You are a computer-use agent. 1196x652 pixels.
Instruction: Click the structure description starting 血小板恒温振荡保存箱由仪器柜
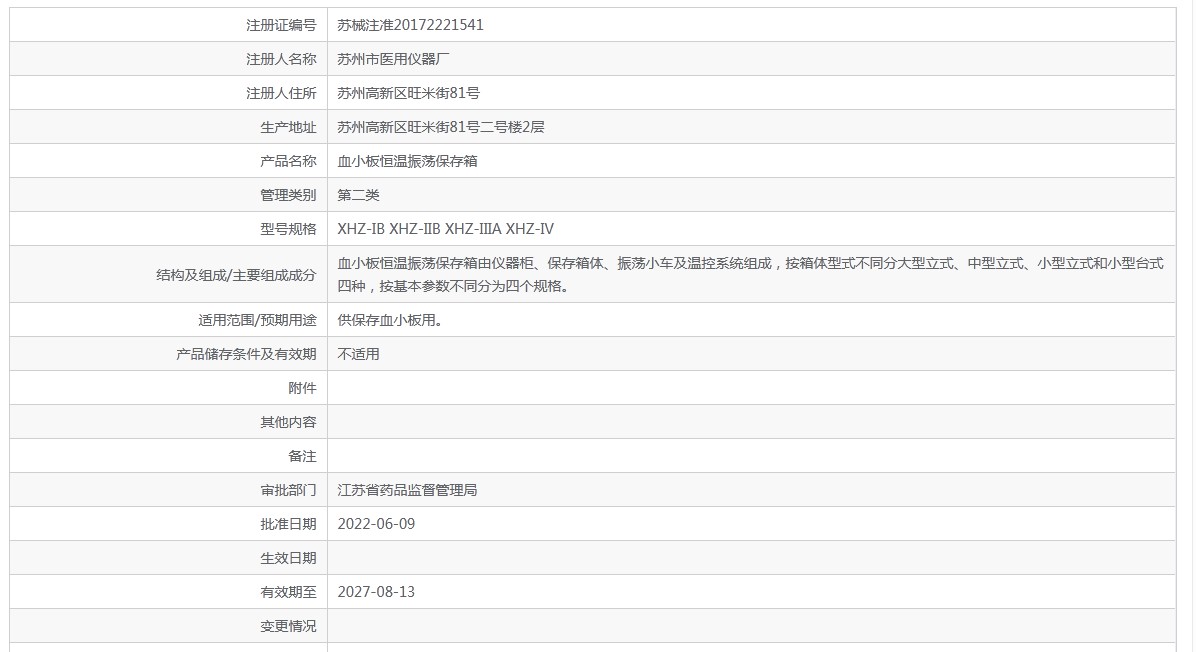click(x=751, y=275)
